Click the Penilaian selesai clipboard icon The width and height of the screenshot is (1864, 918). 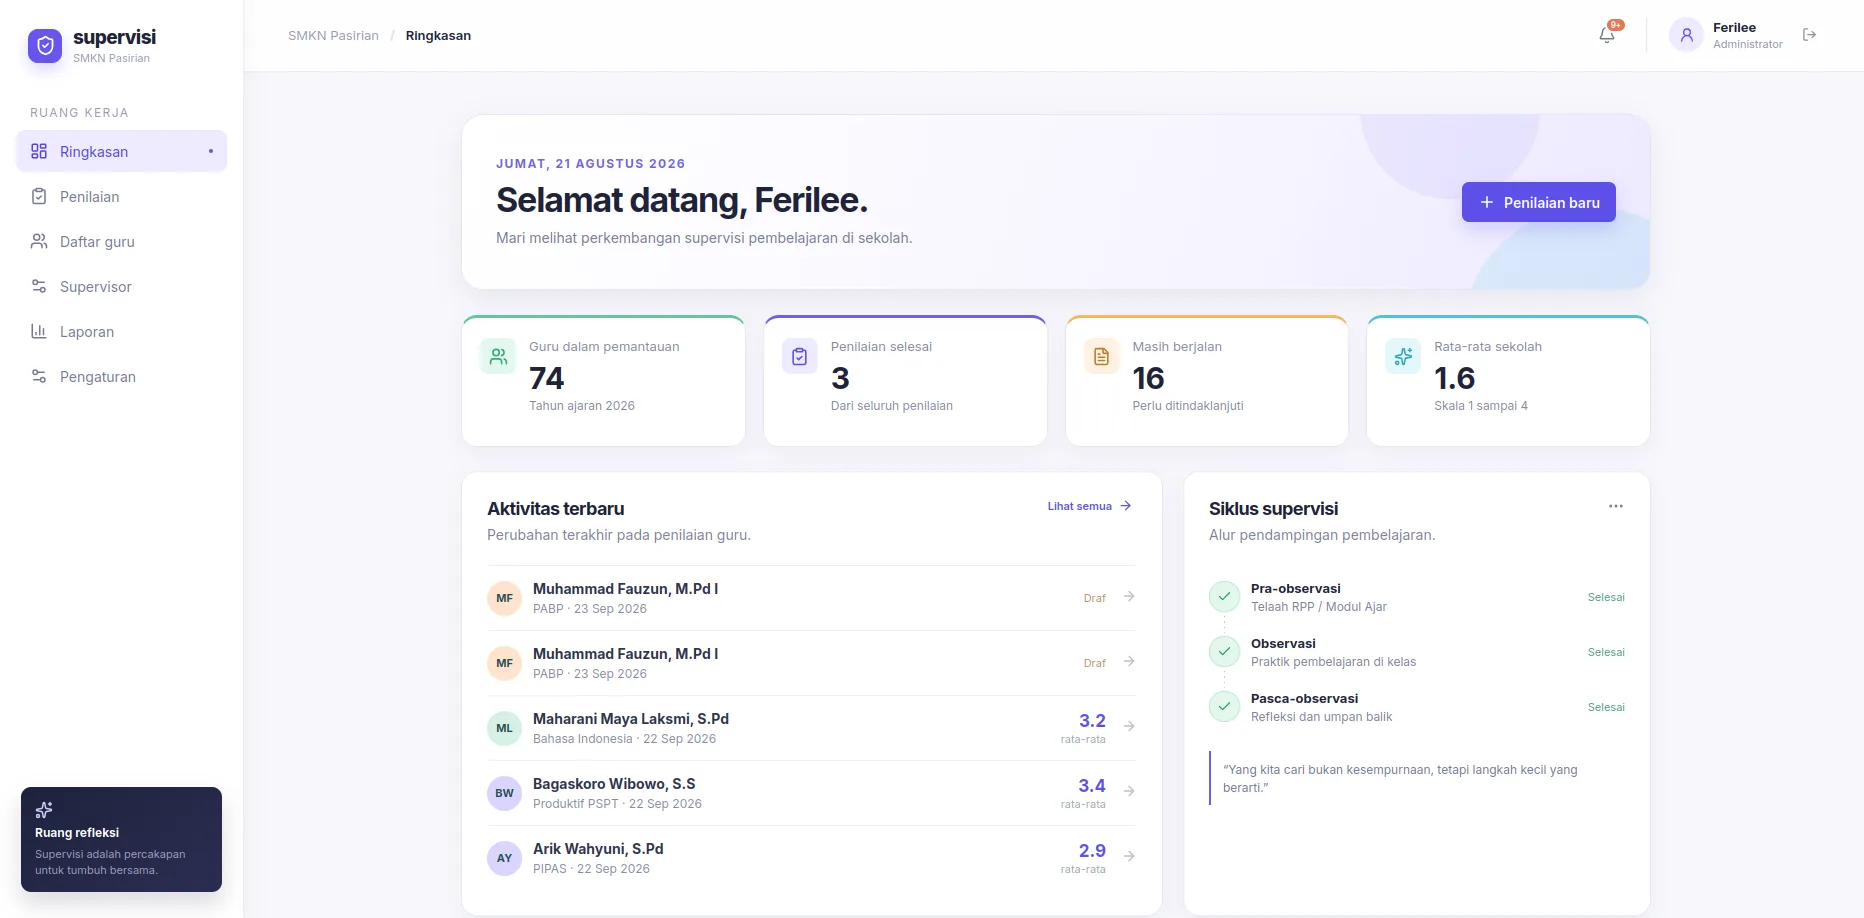(x=800, y=356)
